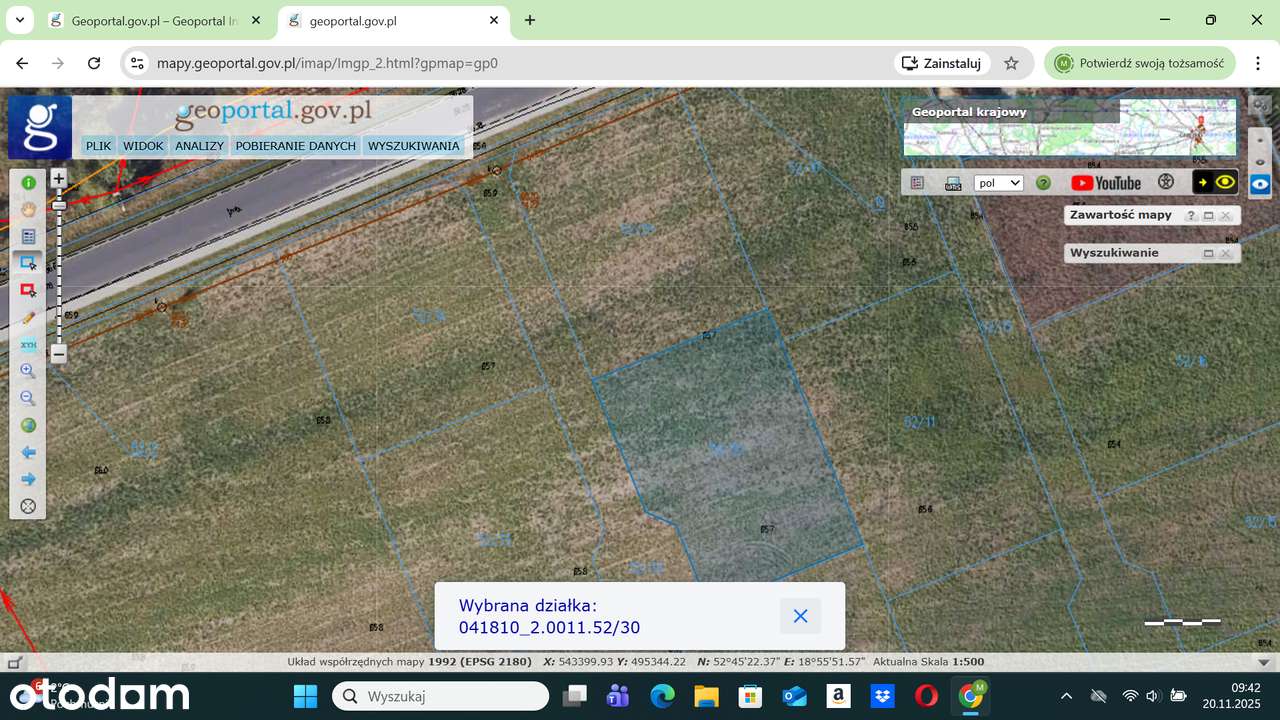Open the PLIK menu
Screen dimensions: 1280x720
click(x=99, y=146)
